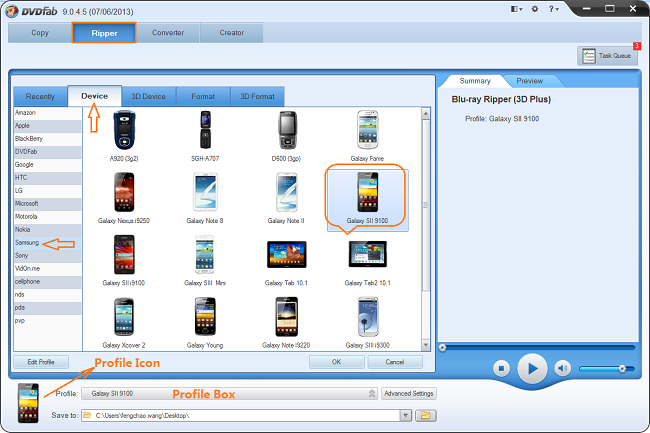This screenshot has width=650, height=433.
Task: Switch to the Copy module tab
Action: click(40, 33)
